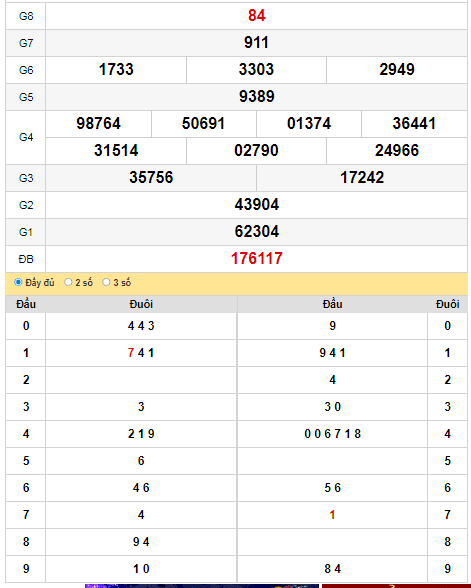Click the '5 6' head digits cell
Viewport: 471px width, 588px height.
click(332, 488)
